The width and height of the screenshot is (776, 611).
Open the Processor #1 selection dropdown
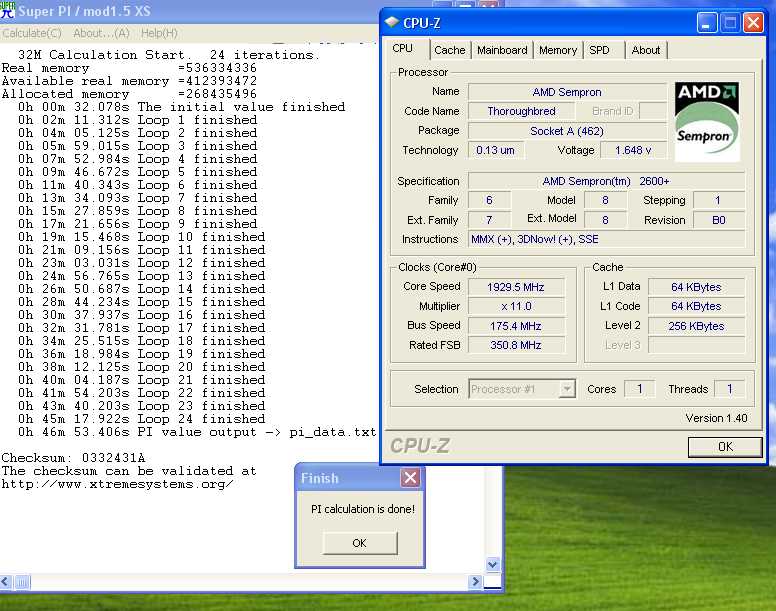(x=567, y=389)
